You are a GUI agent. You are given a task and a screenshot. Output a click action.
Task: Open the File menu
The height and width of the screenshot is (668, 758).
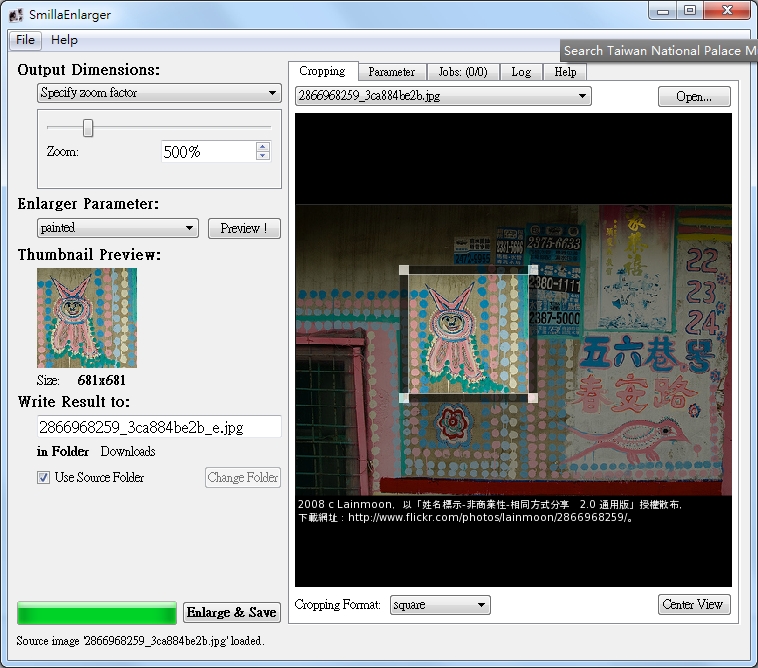tap(25, 40)
